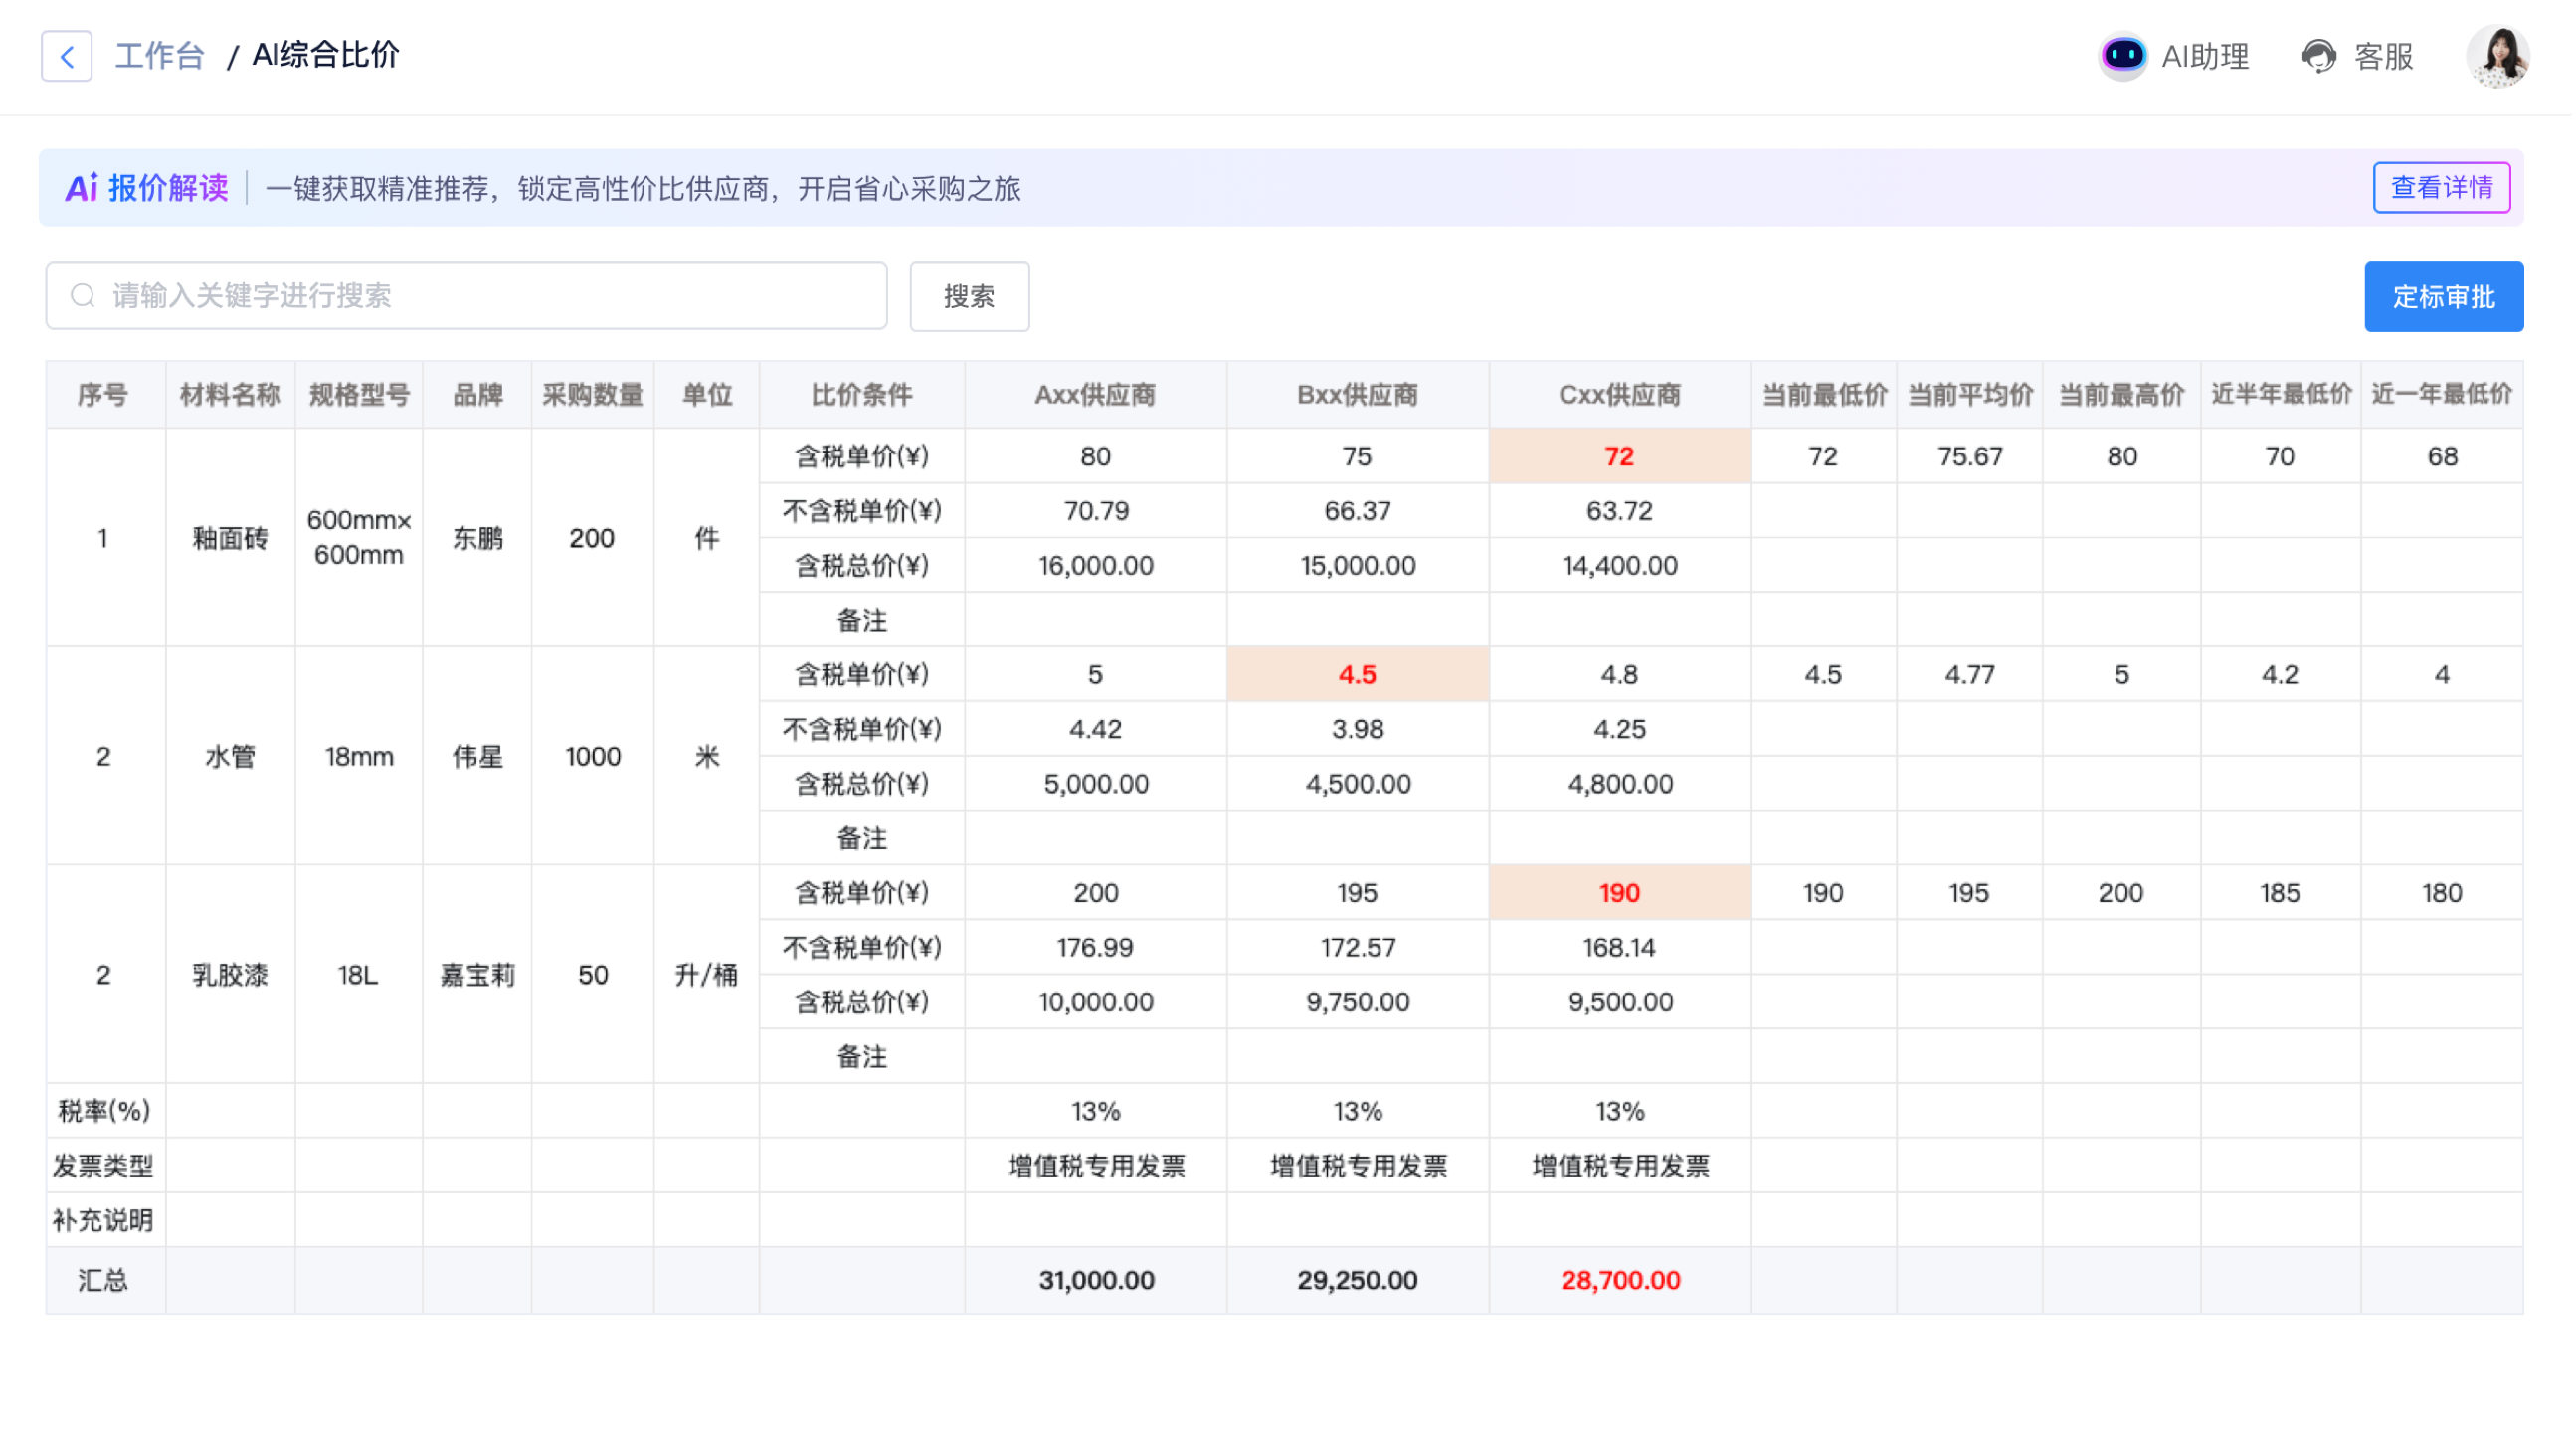Click the 16,000.00 total price cell
This screenshot has width=2576, height=1449.
[1097, 566]
